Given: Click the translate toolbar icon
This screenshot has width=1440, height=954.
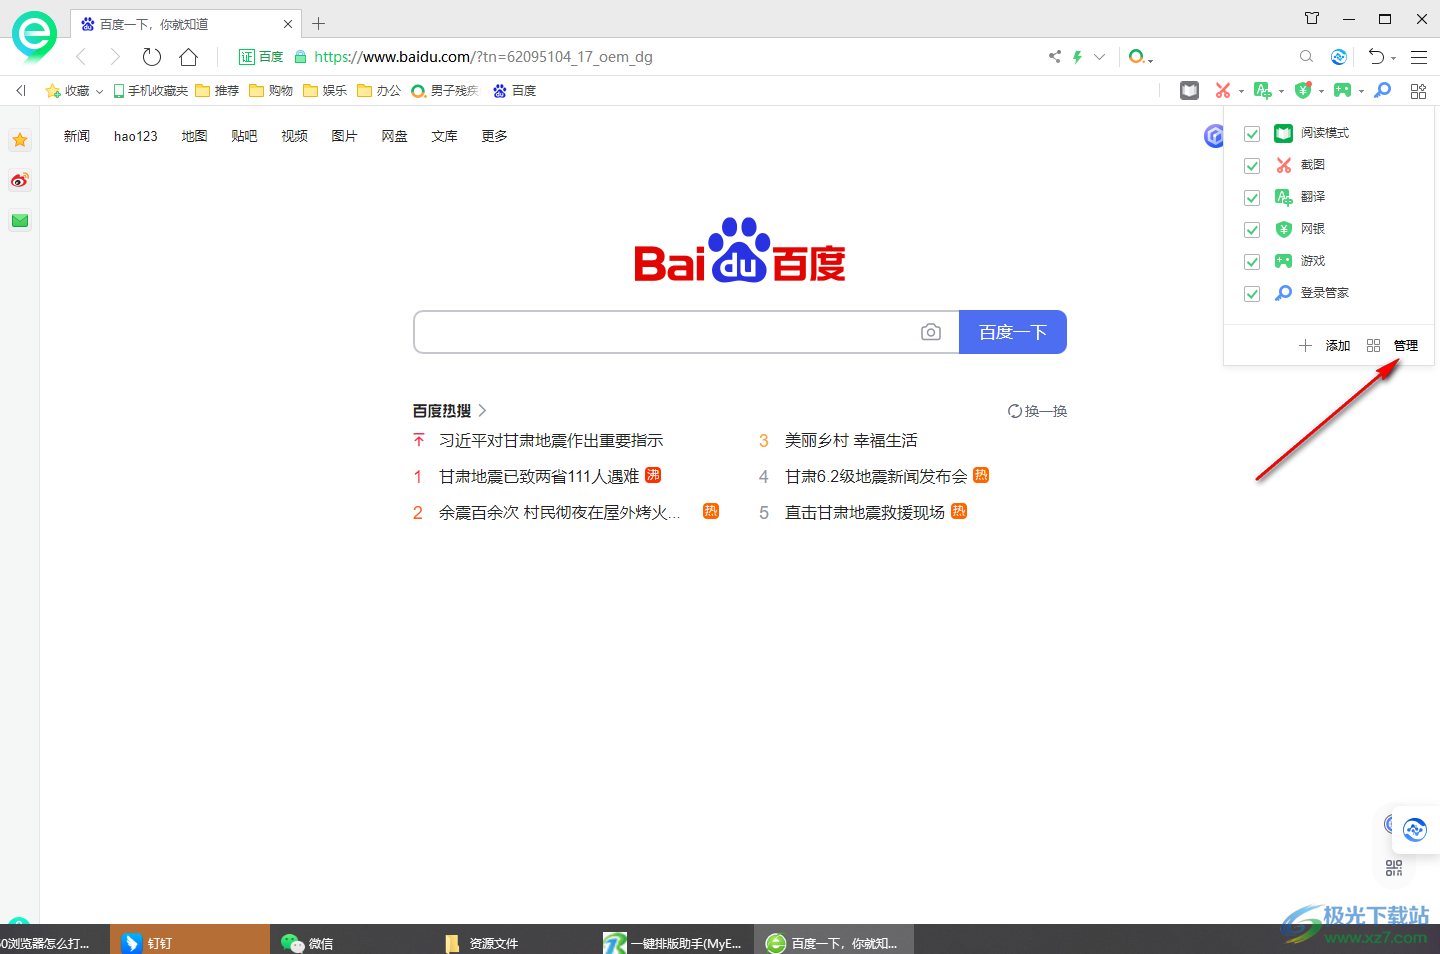Looking at the screenshot, I should click(1262, 91).
